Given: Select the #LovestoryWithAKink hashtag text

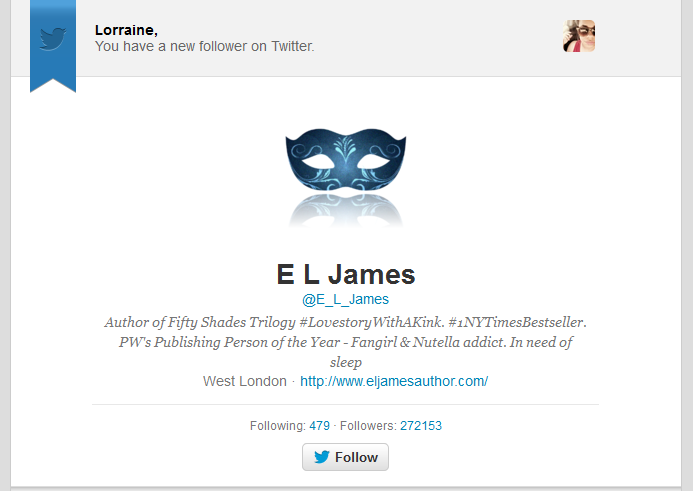Looking at the screenshot, I should (371, 322).
